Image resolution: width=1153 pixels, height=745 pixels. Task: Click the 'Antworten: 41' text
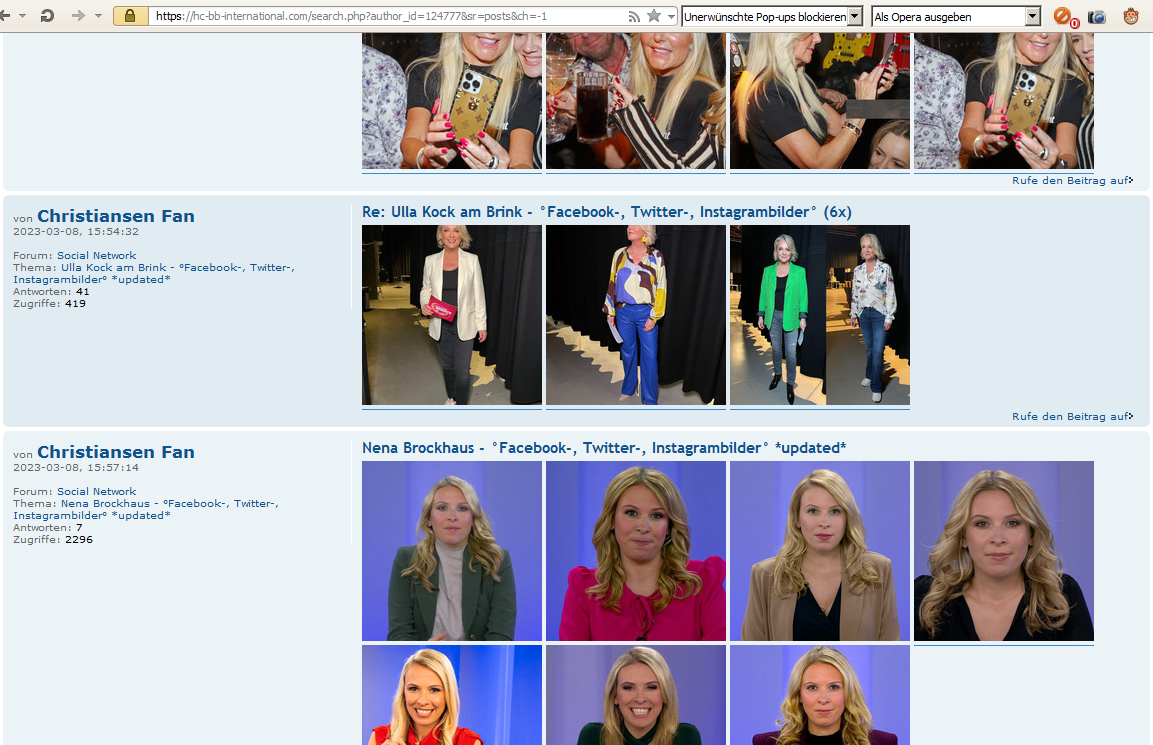pyautogui.click(x=51, y=292)
